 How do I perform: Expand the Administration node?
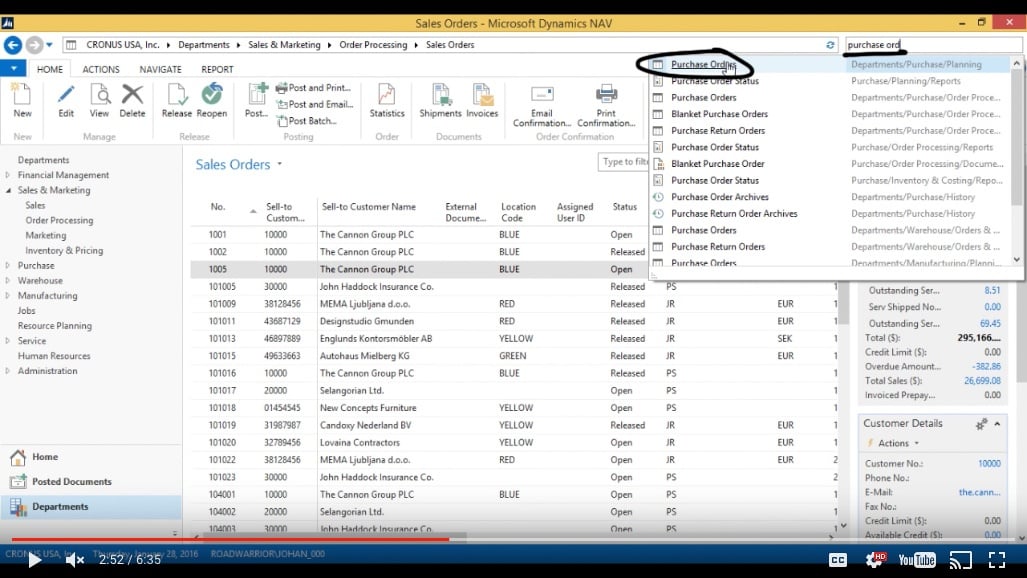[x=8, y=371]
